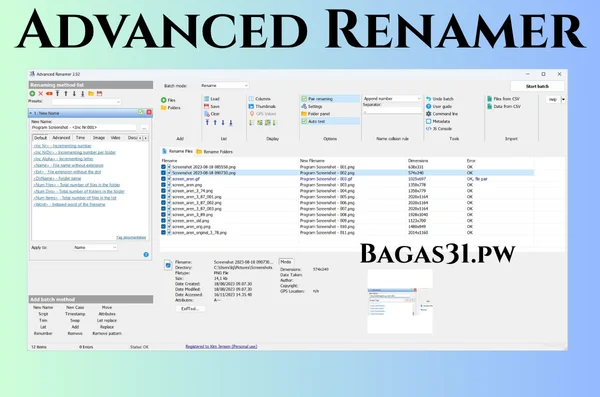Move selected file up in List group
Viewport: 600px width, 397px height.
[215, 123]
